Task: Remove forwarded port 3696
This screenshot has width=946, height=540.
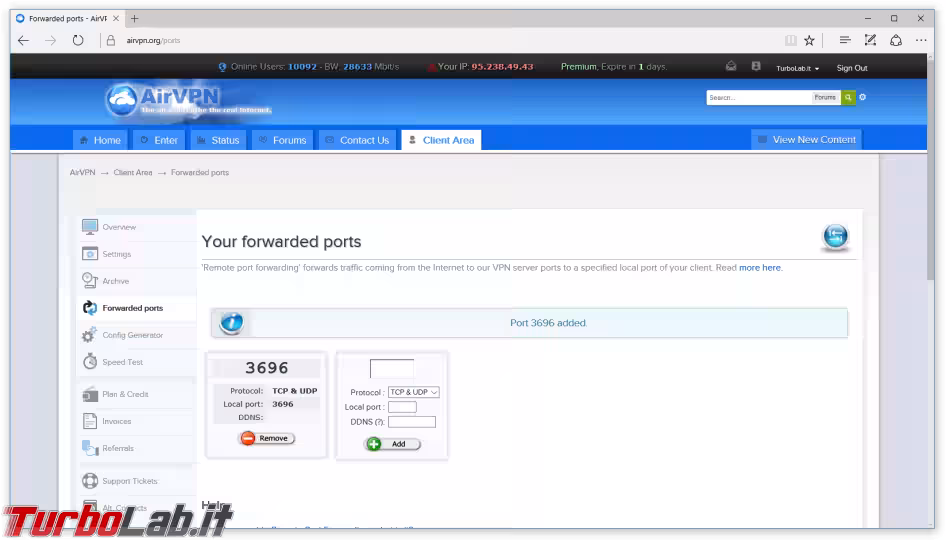Action: pyautogui.click(x=267, y=439)
